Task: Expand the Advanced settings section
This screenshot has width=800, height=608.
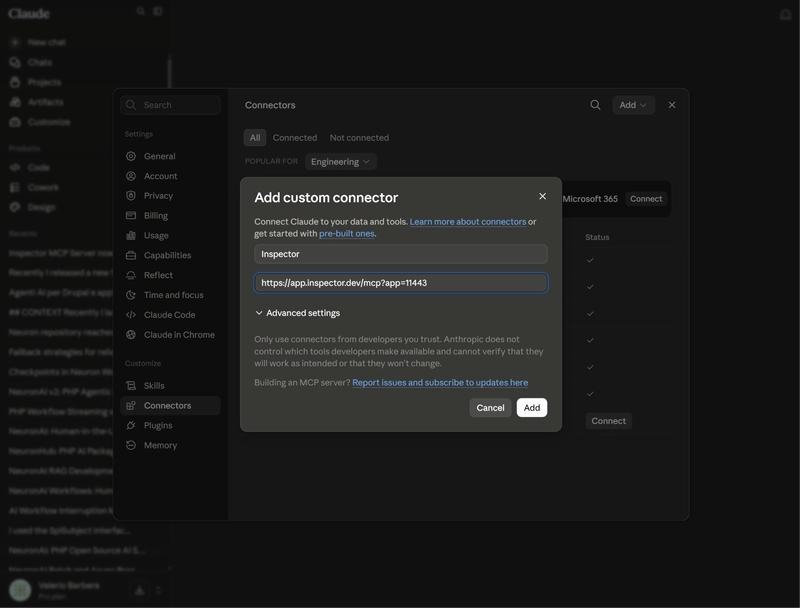Action: pyautogui.click(x=297, y=313)
